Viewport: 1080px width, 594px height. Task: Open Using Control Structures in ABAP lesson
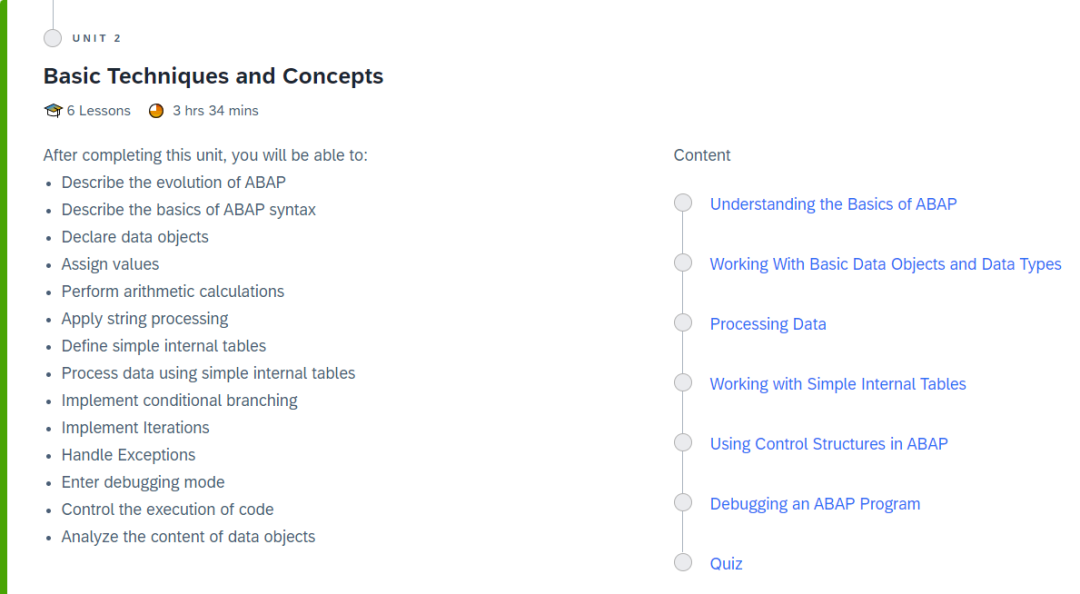click(x=829, y=444)
